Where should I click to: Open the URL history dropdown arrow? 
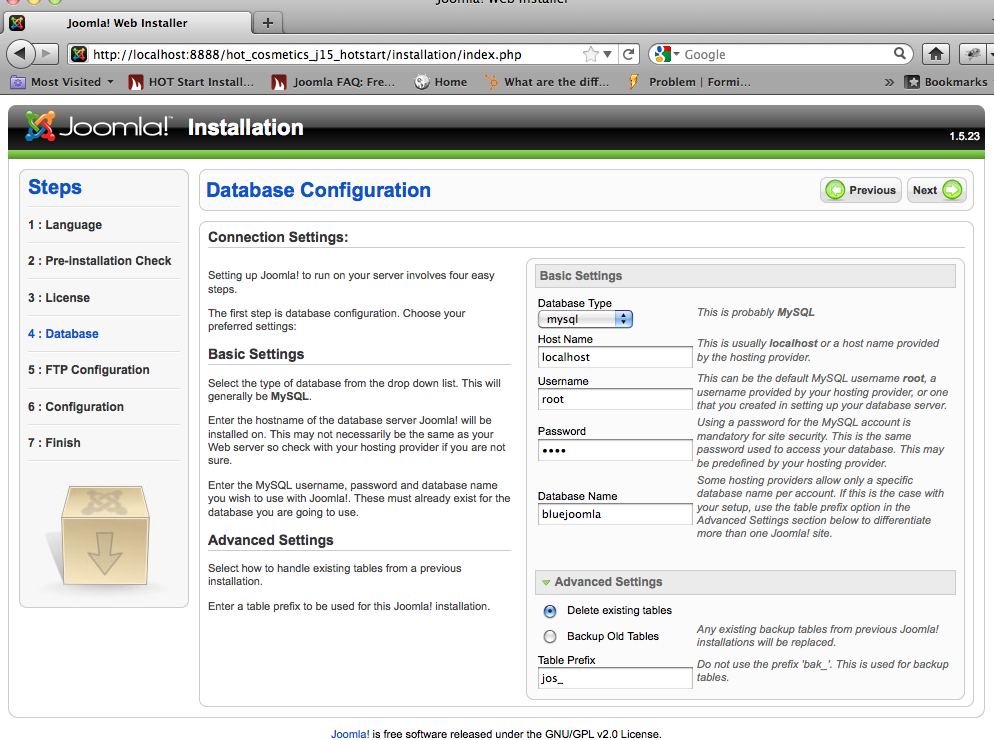[607, 55]
